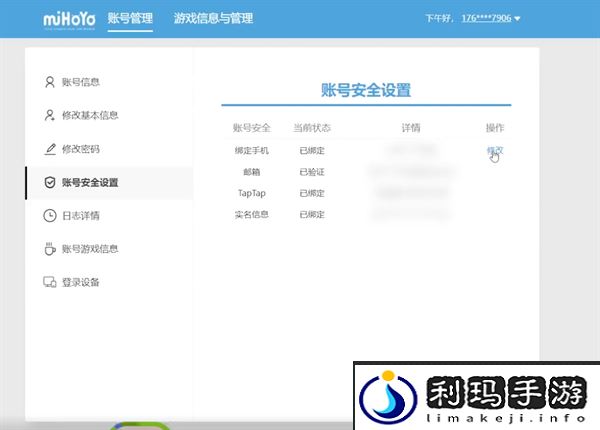The height and width of the screenshot is (430, 600).
Task: Click the 当前状态 column header
Action: tap(312, 128)
